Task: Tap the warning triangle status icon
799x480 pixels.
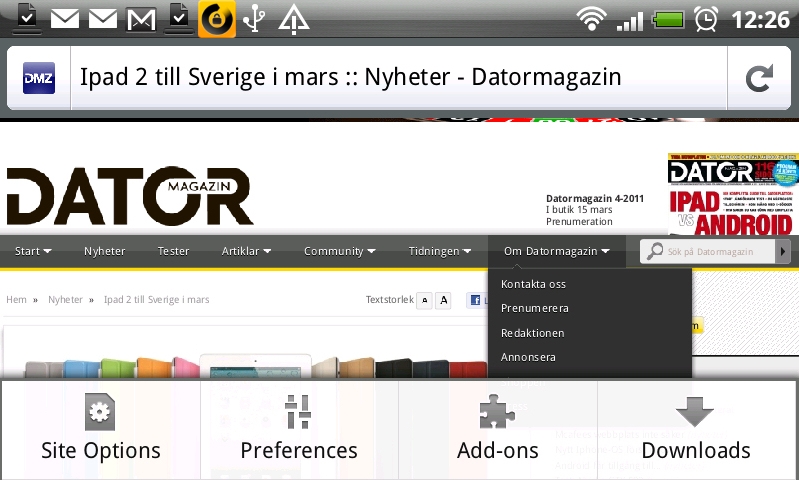Action: 294,19
